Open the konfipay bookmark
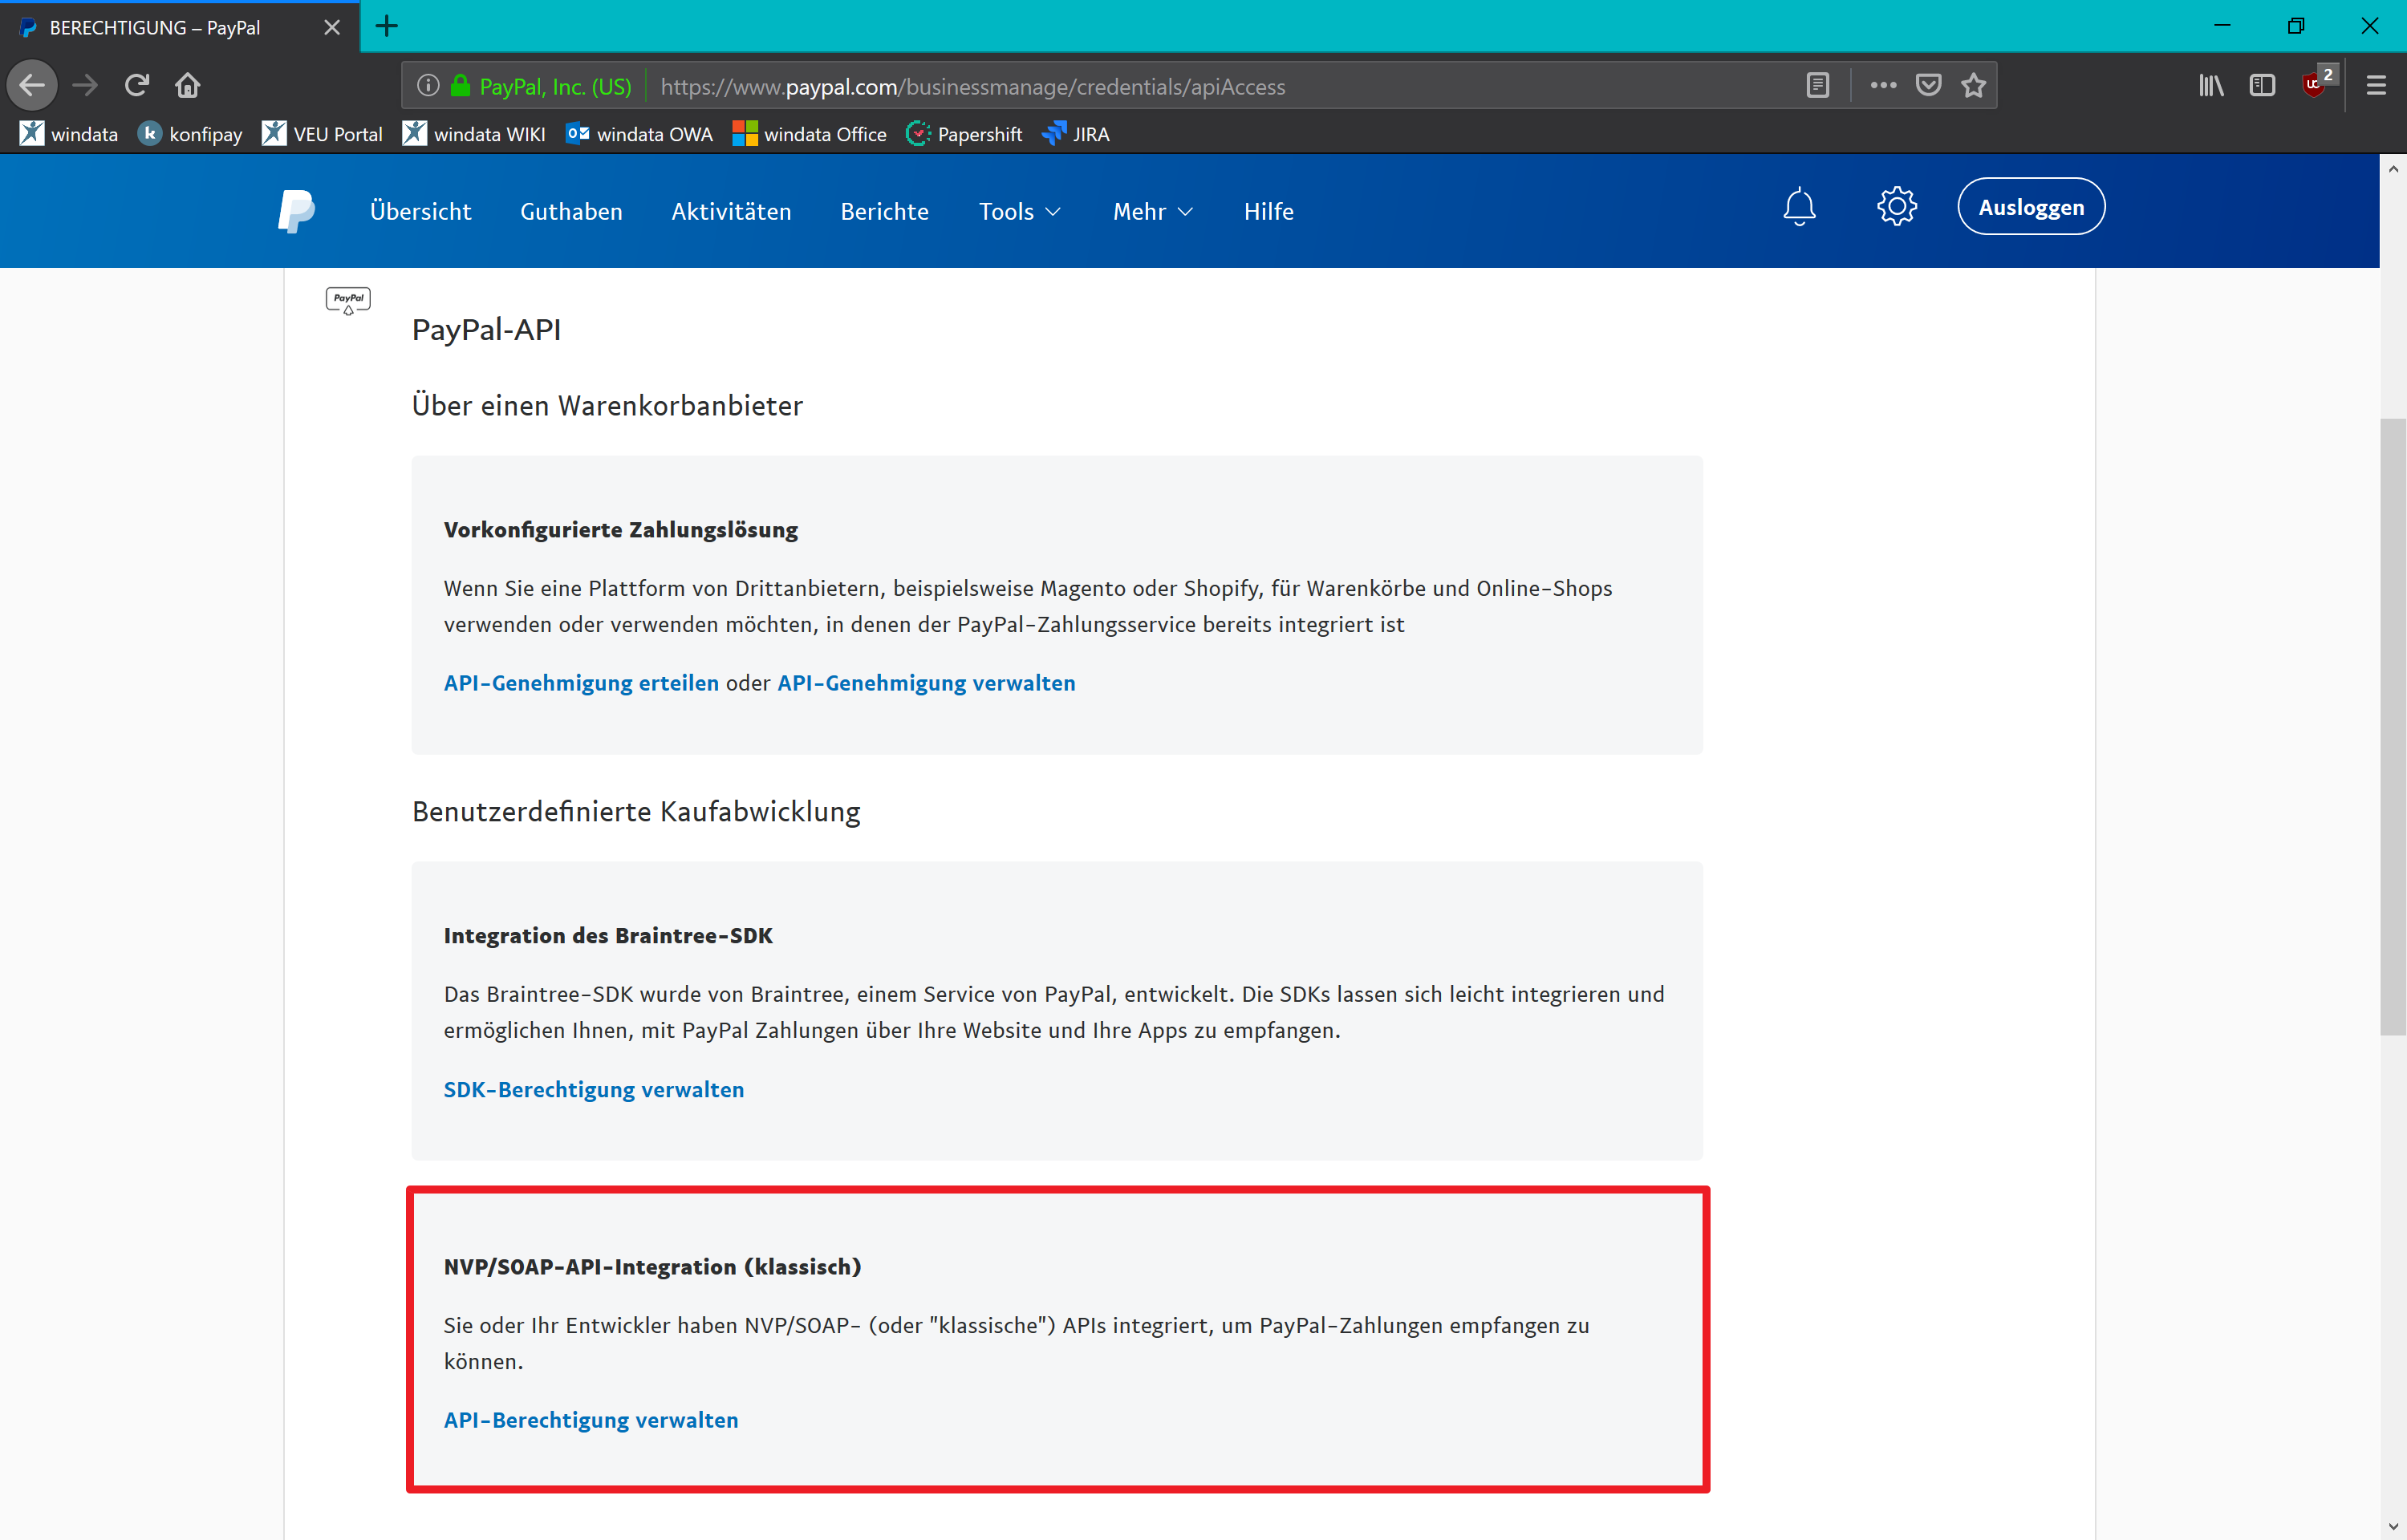The image size is (2407, 1540). tap(190, 133)
